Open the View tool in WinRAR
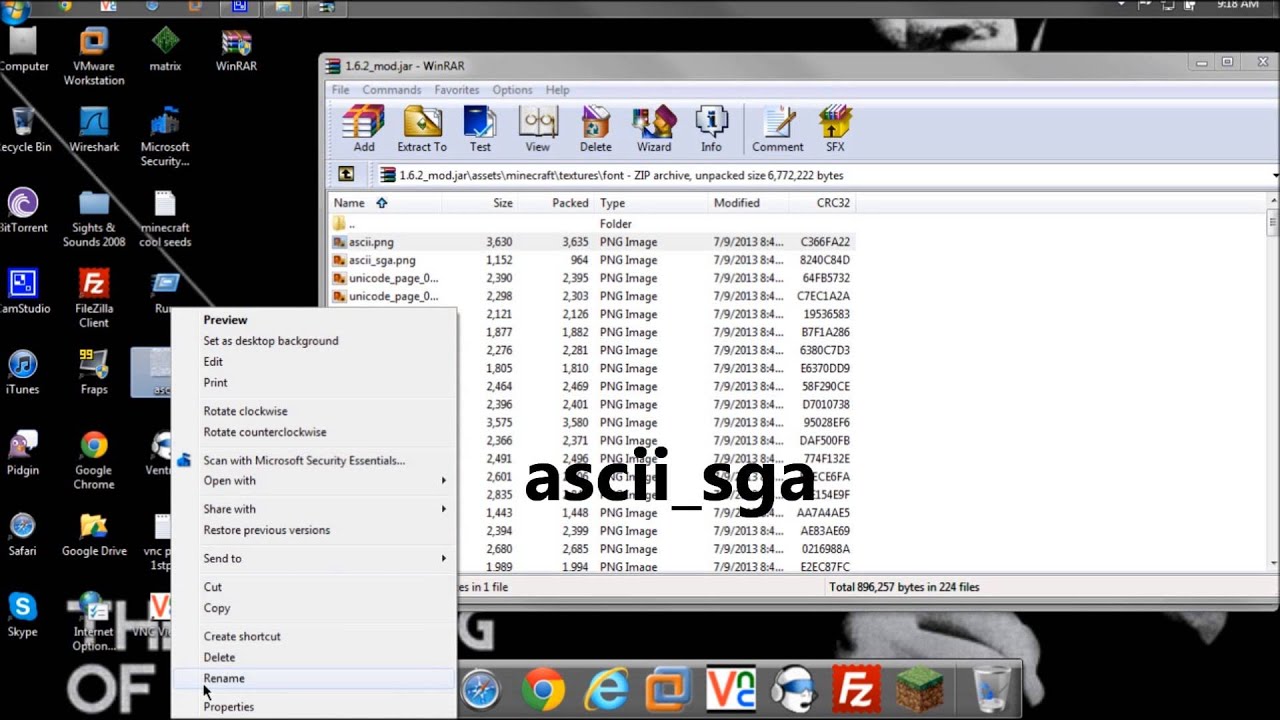 pyautogui.click(x=538, y=129)
